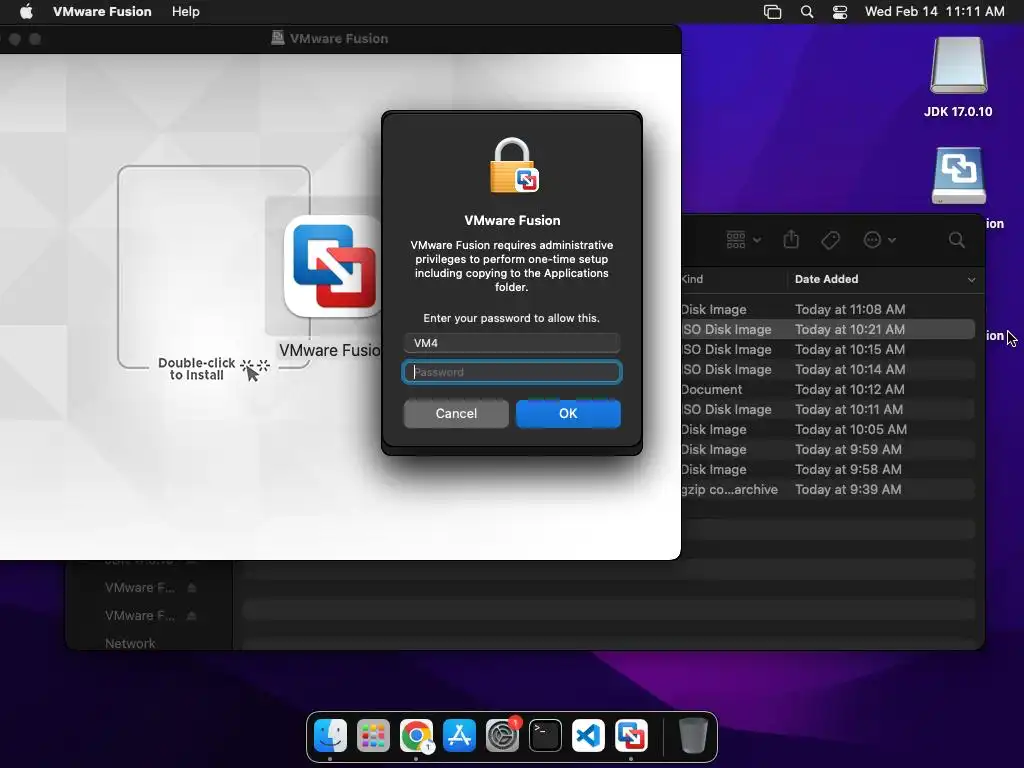This screenshot has height=768, width=1024.
Task: Open App Store from the Dock
Action: [x=459, y=736]
